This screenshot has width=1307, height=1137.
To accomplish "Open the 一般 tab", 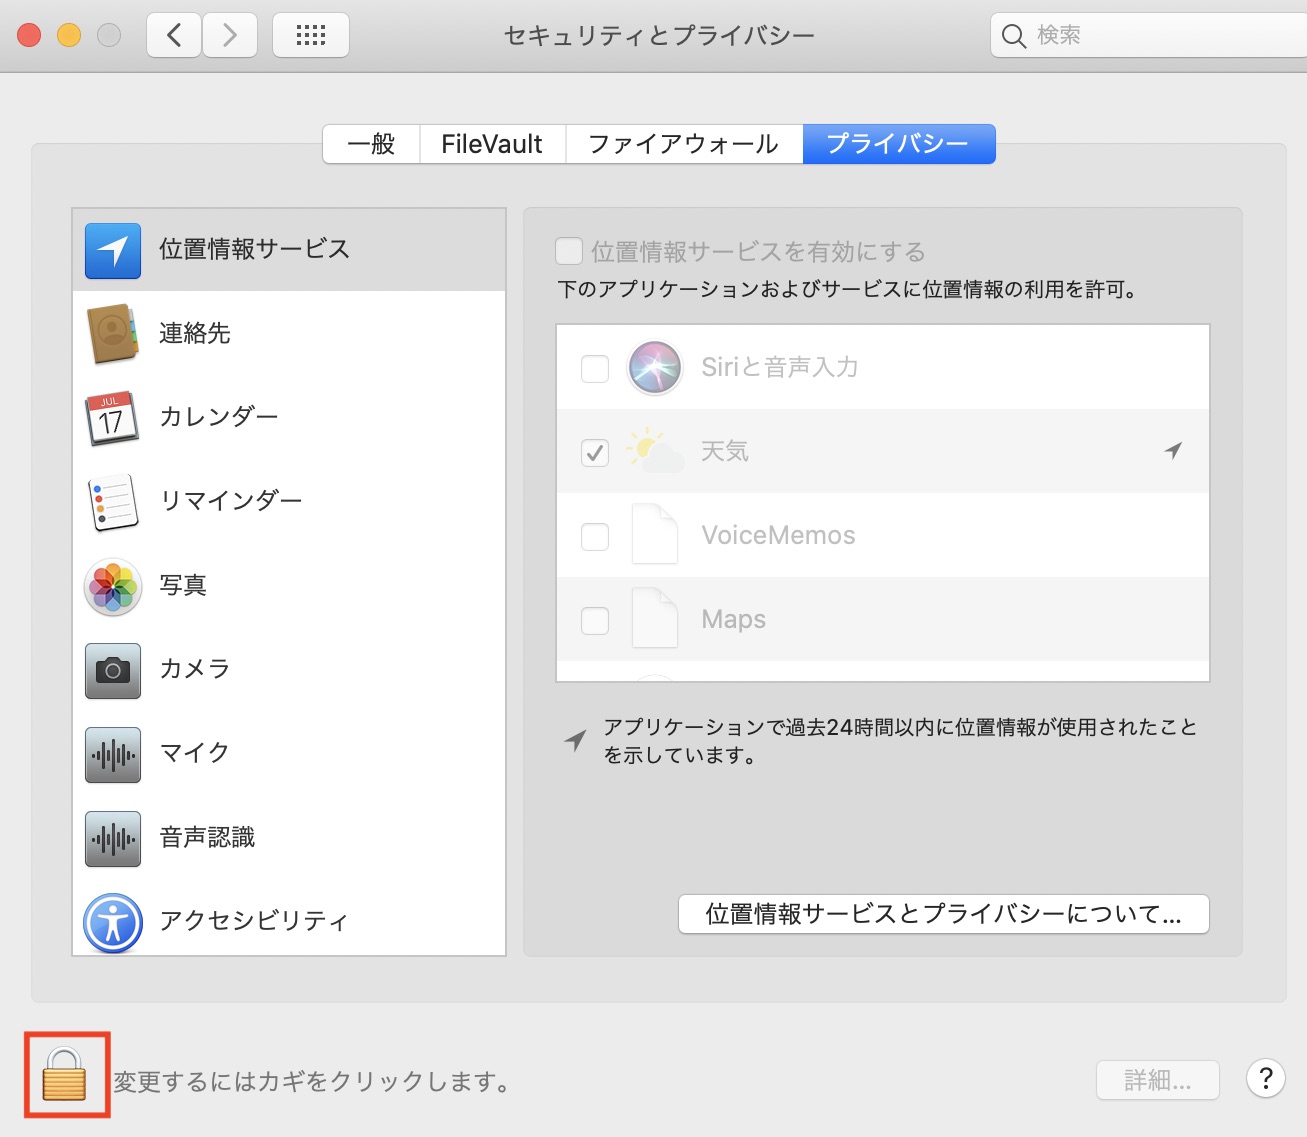I will tap(371, 144).
